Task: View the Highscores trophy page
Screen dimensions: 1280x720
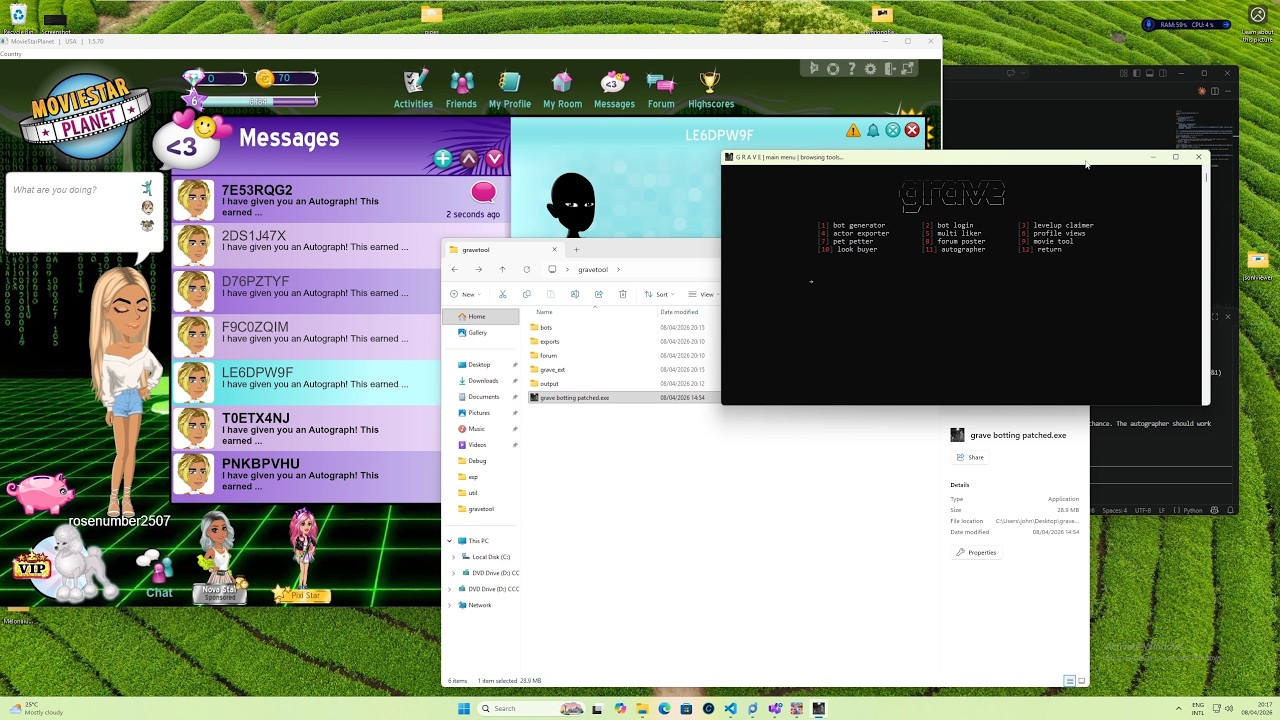Action: [x=711, y=88]
